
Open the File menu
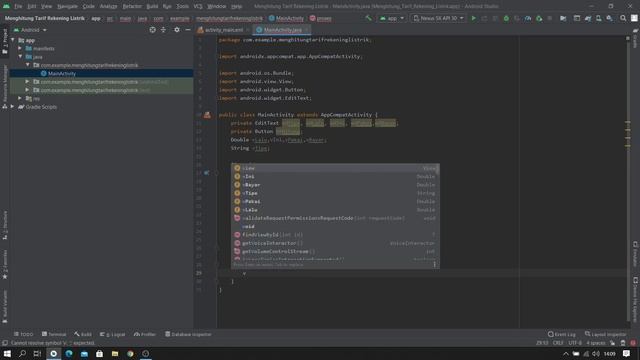[18, 6]
